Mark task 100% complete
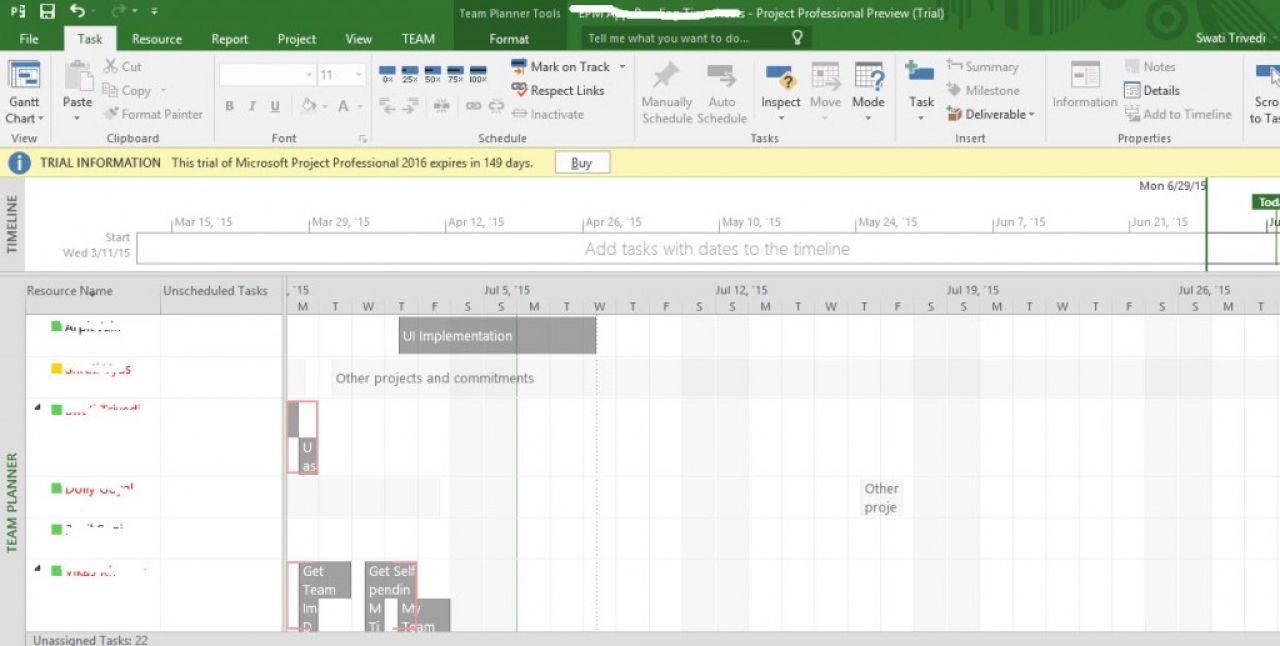Image resolution: width=1280 pixels, height=646 pixels. click(478, 73)
